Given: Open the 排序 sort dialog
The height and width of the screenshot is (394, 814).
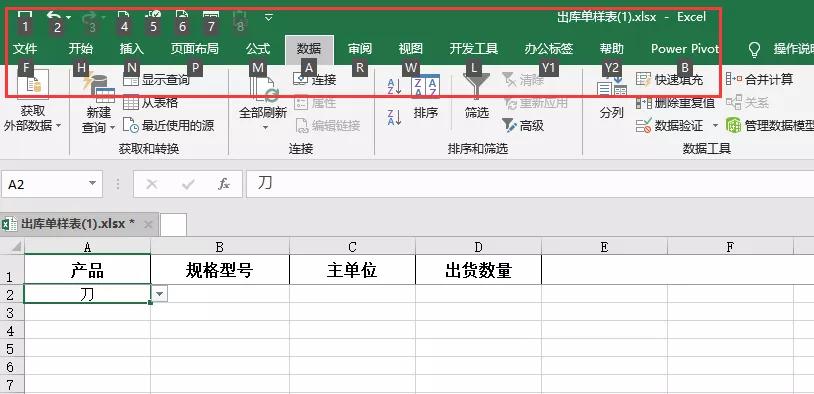Looking at the screenshot, I should [426, 97].
